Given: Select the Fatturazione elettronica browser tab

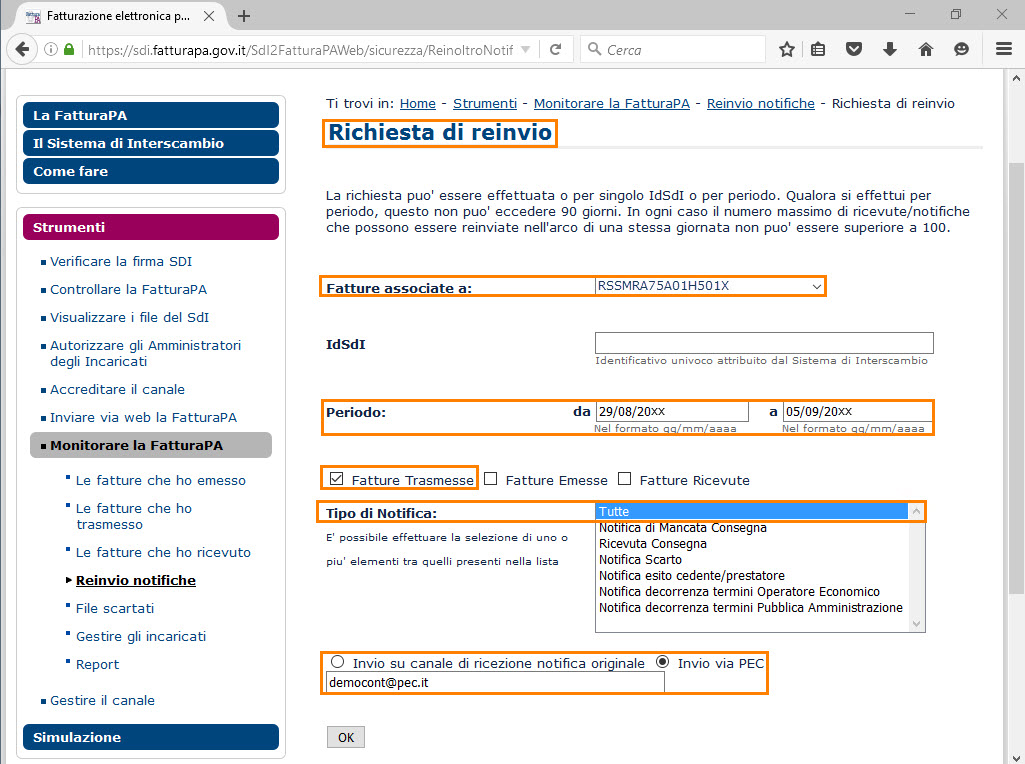Looking at the screenshot, I should (x=118, y=16).
